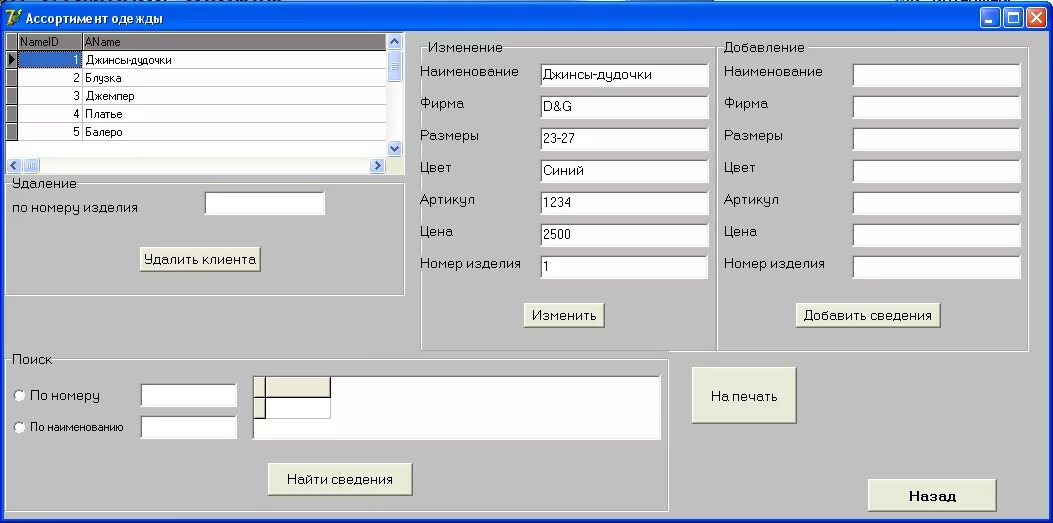Click the Изменение "Наименование" field with Джинсы-дудочки
This screenshot has width=1053, height=523.
pos(624,75)
